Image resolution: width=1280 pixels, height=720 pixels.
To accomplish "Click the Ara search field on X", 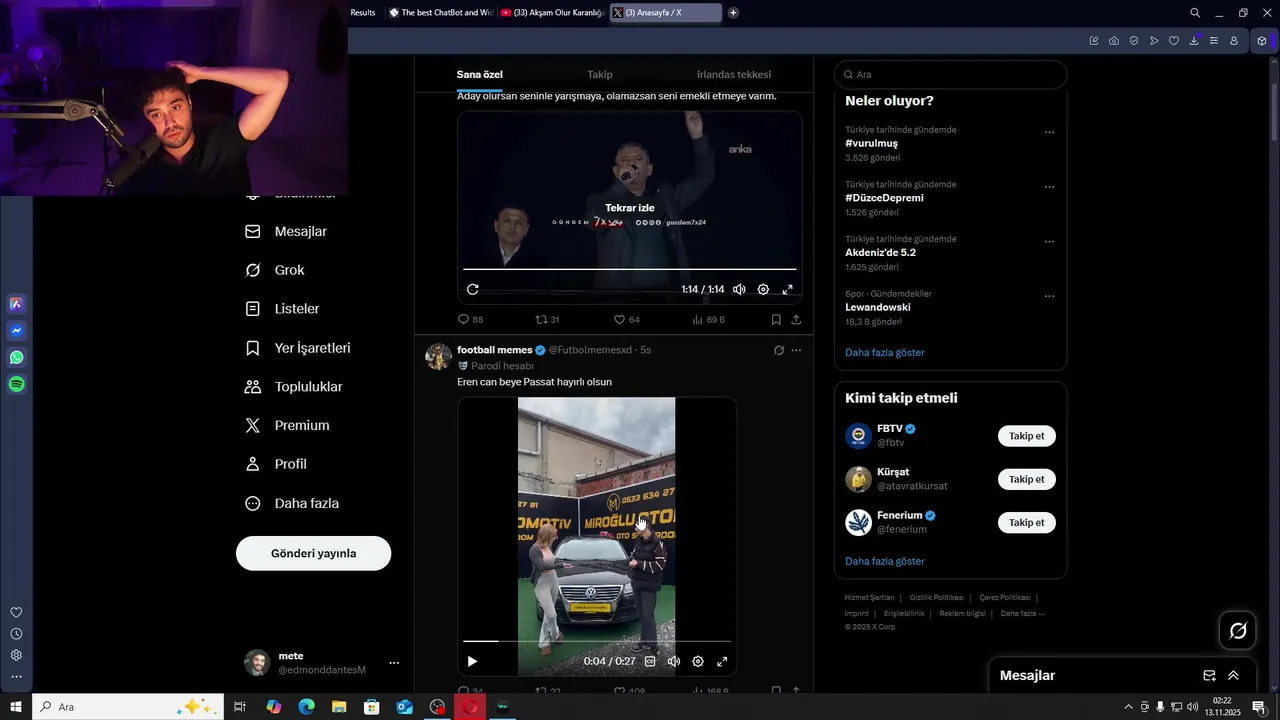I will pos(950,75).
